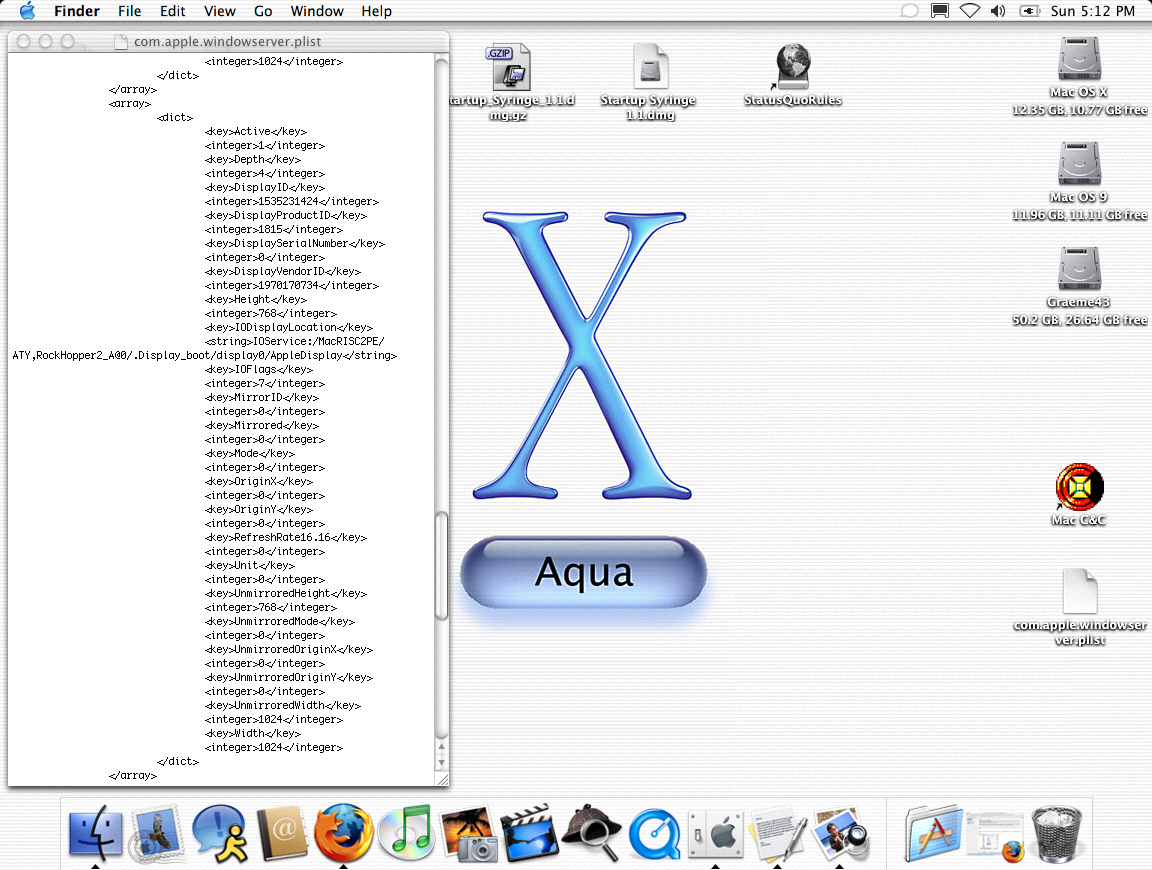Select the Graeme43 drive on desktop
Image resolution: width=1152 pixels, height=870 pixels.
click(1079, 269)
